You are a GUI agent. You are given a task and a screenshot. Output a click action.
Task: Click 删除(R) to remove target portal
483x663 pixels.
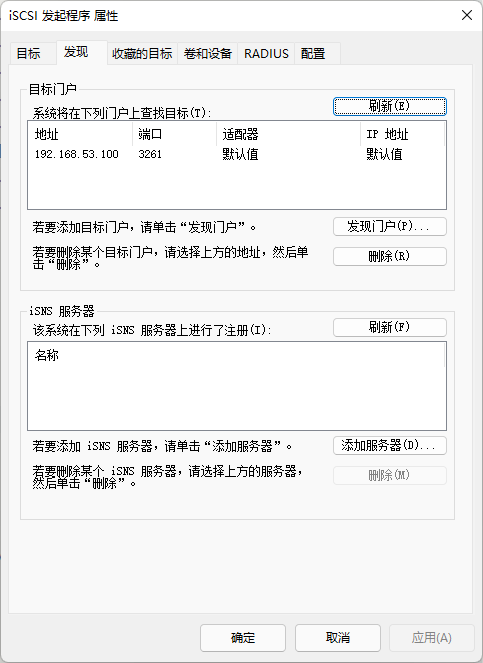click(390, 256)
